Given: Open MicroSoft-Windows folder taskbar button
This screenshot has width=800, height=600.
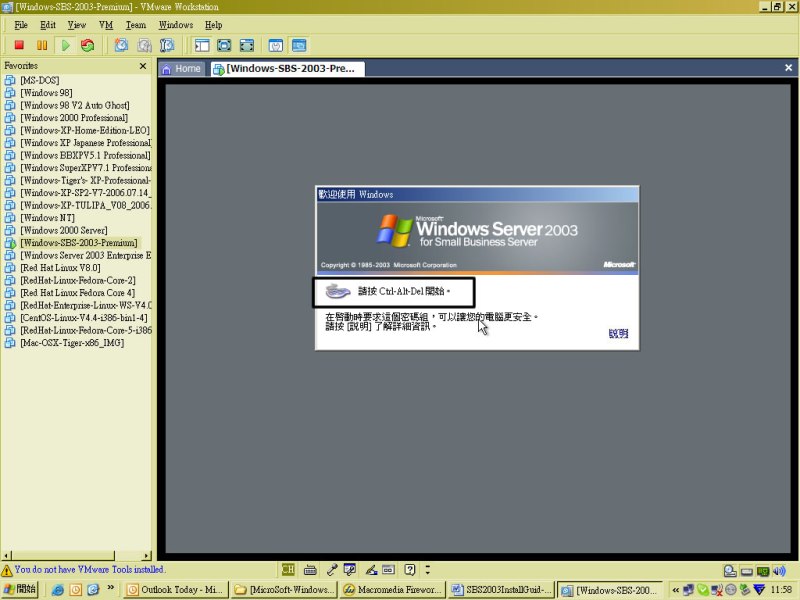Looking at the screenshot, I should click(x=283, y=590).
